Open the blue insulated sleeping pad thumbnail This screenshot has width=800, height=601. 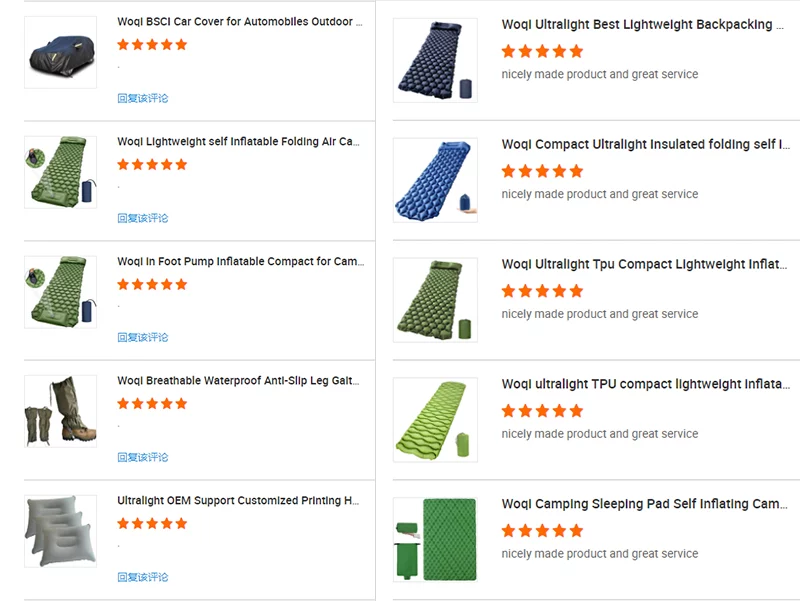pos(435,180)
